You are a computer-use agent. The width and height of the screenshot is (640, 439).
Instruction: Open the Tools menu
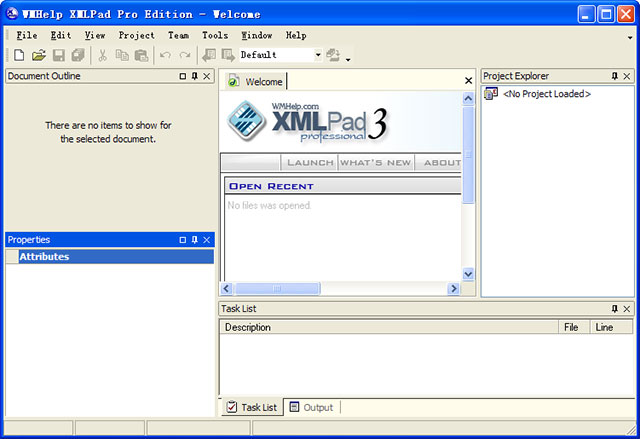(x=215, y=35)
